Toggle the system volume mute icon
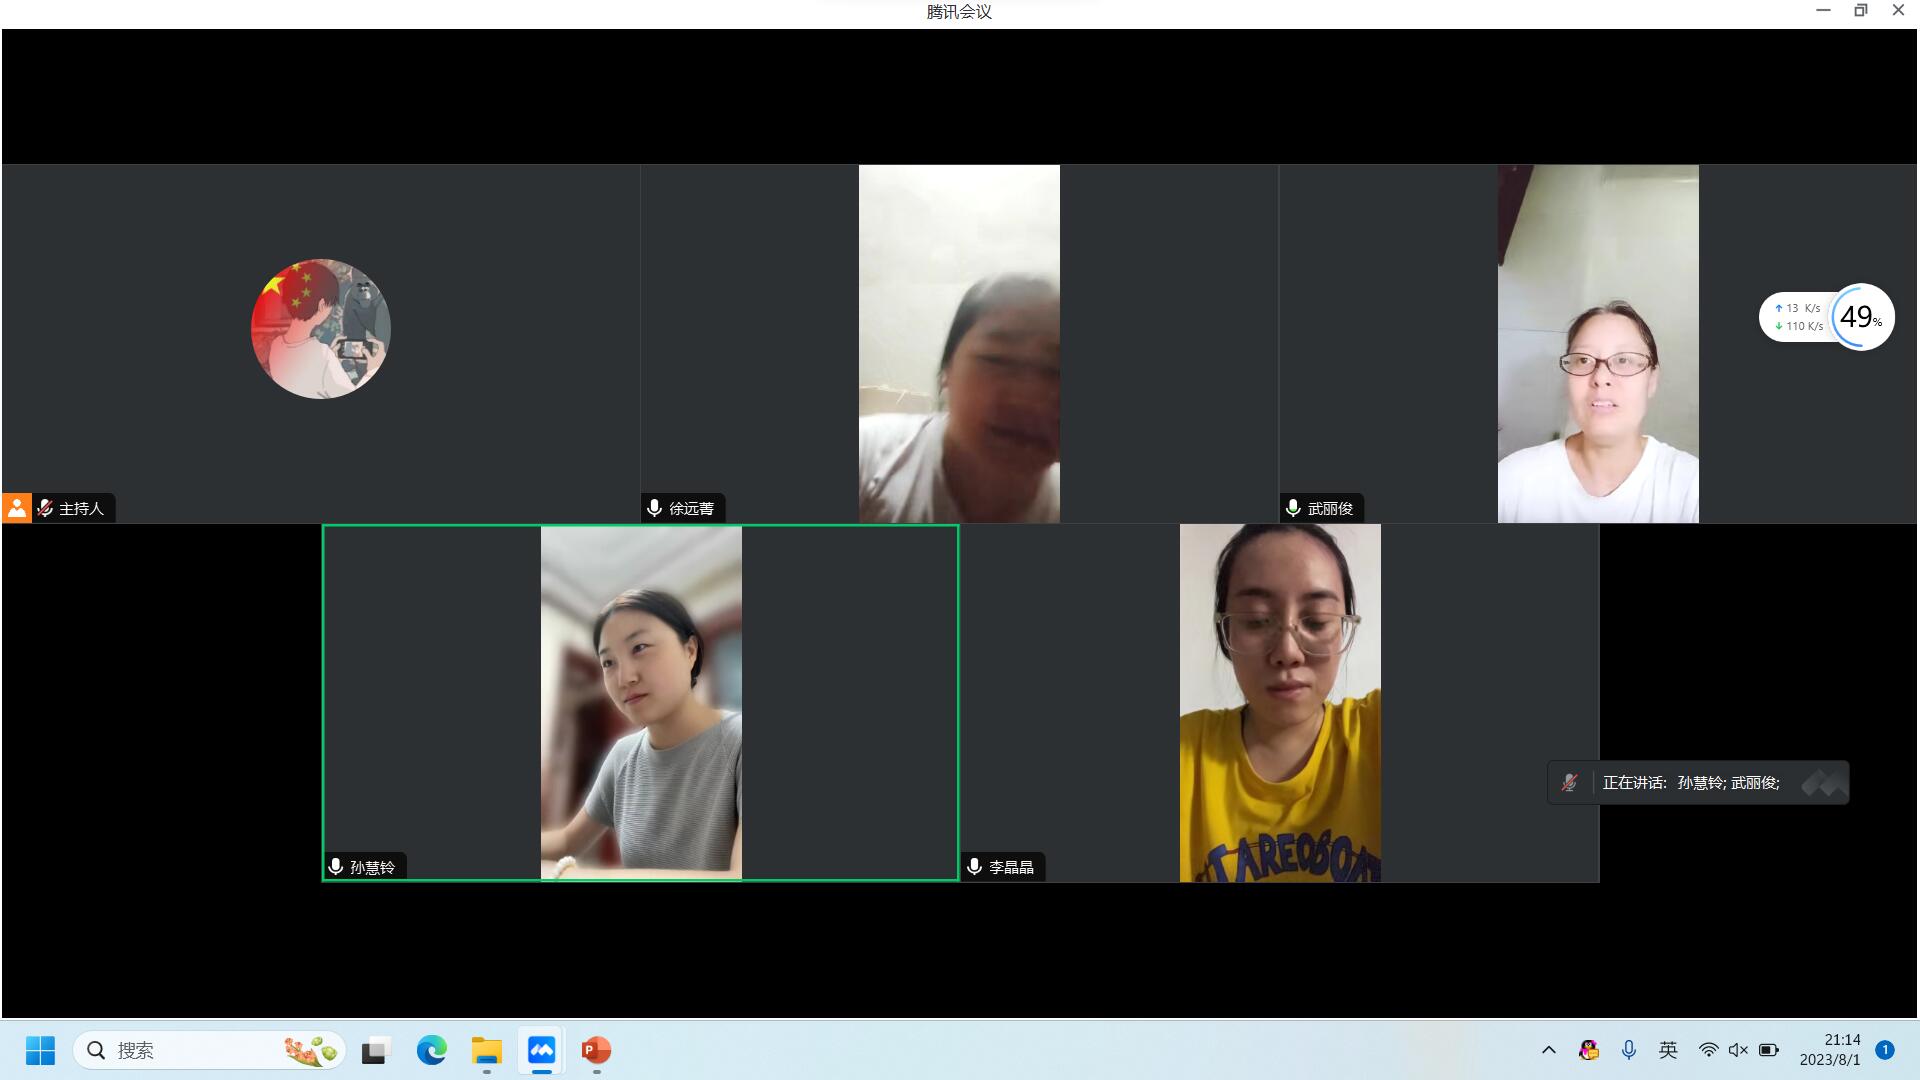Screen dimensions: 1920x1080 (x=1738, y=1050)
